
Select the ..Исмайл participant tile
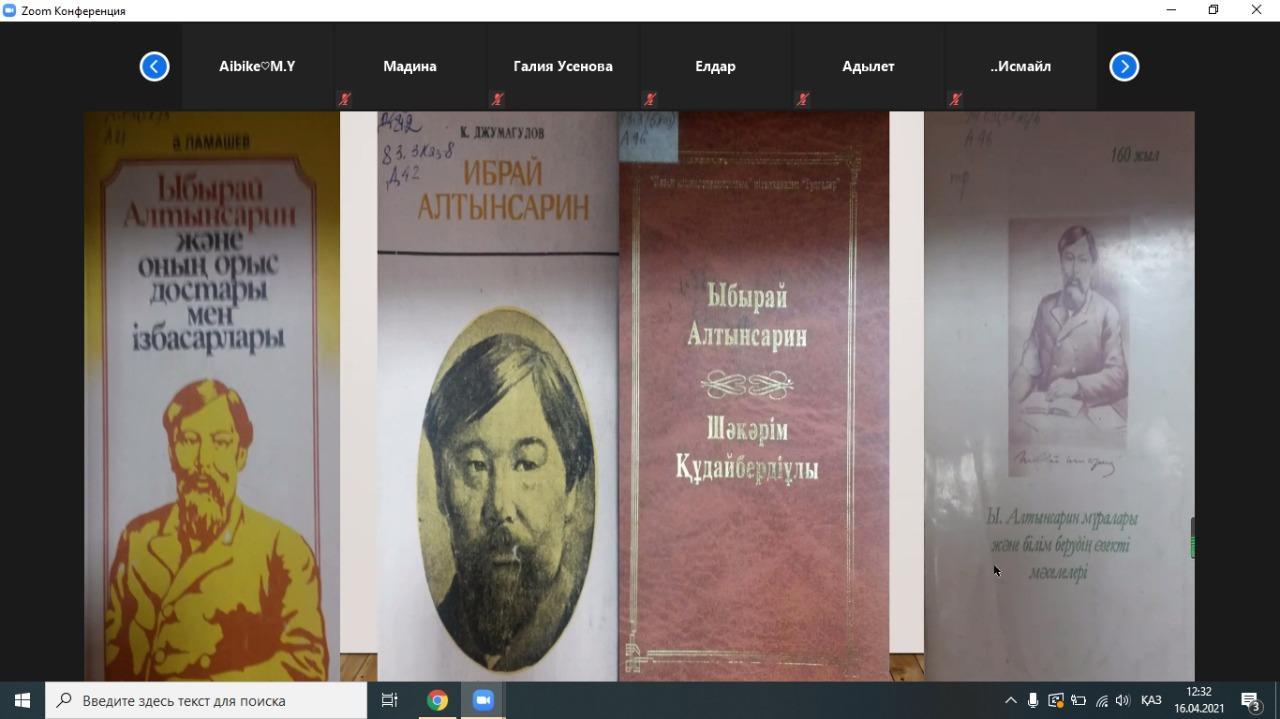click(1021, 67)
